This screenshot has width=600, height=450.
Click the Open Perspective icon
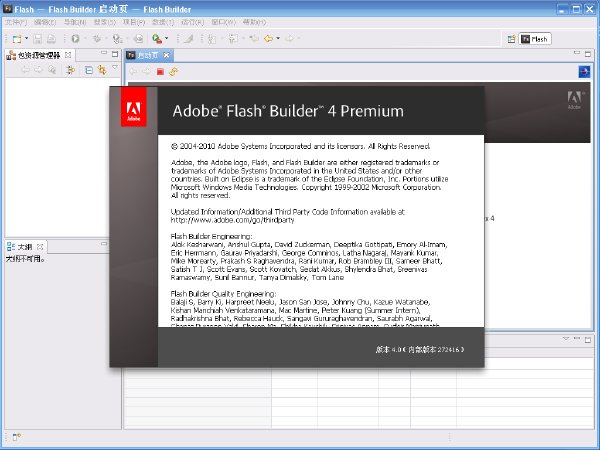point(511,39)
